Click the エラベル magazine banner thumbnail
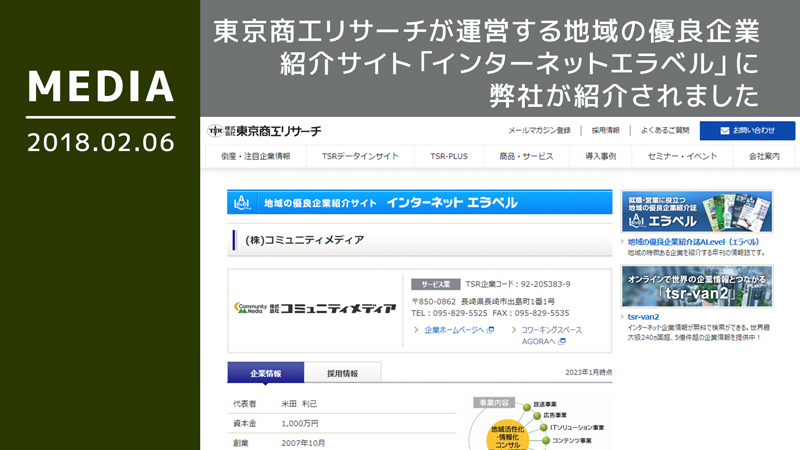This screenshot has width=800, height=450. tap(696, 211)
